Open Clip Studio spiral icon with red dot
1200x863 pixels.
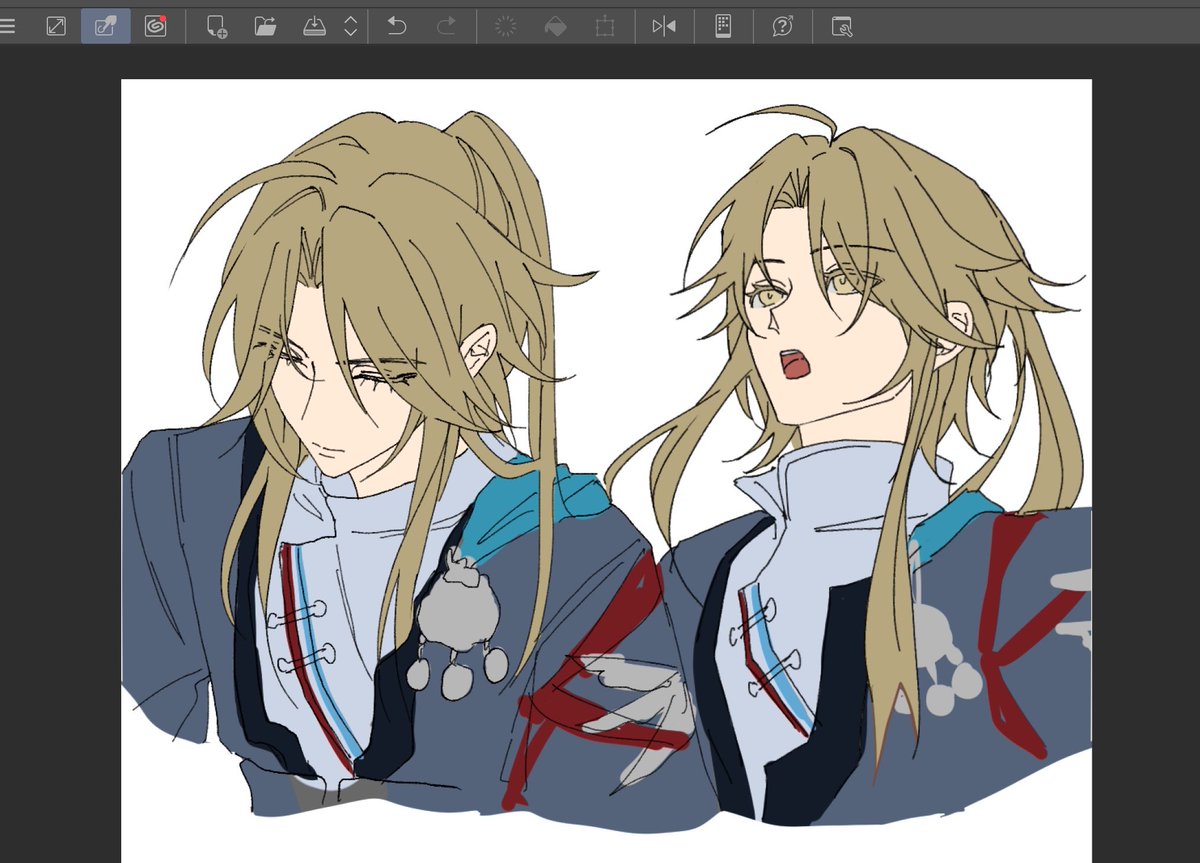coord(155,27)
